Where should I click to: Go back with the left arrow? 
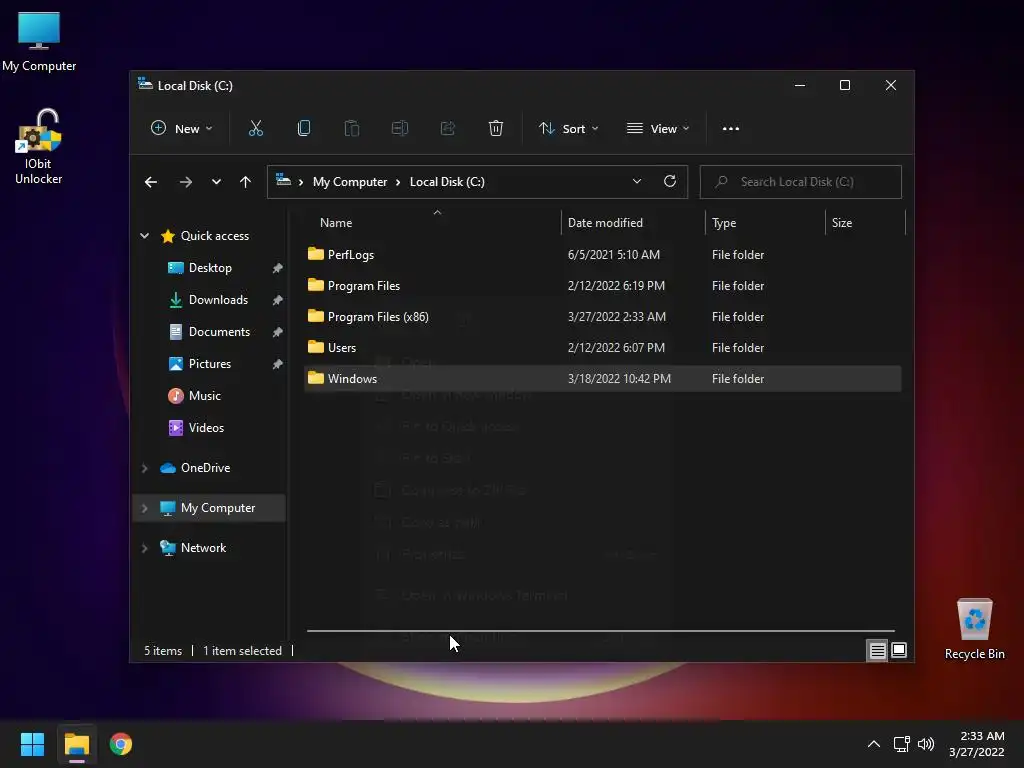(x=151, y=182)
